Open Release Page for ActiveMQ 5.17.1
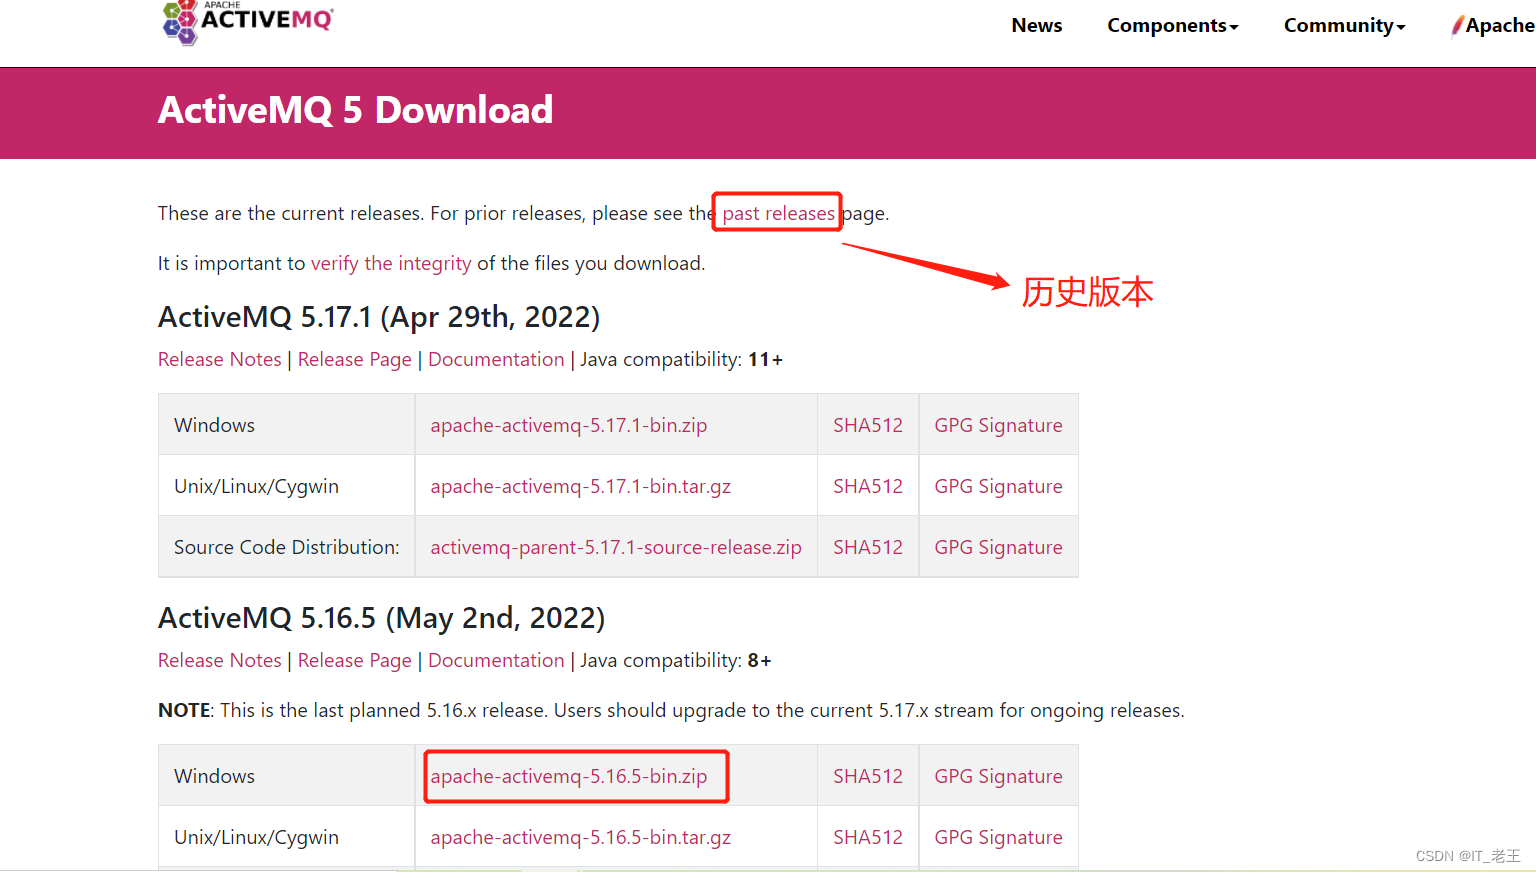 [355, 359]
